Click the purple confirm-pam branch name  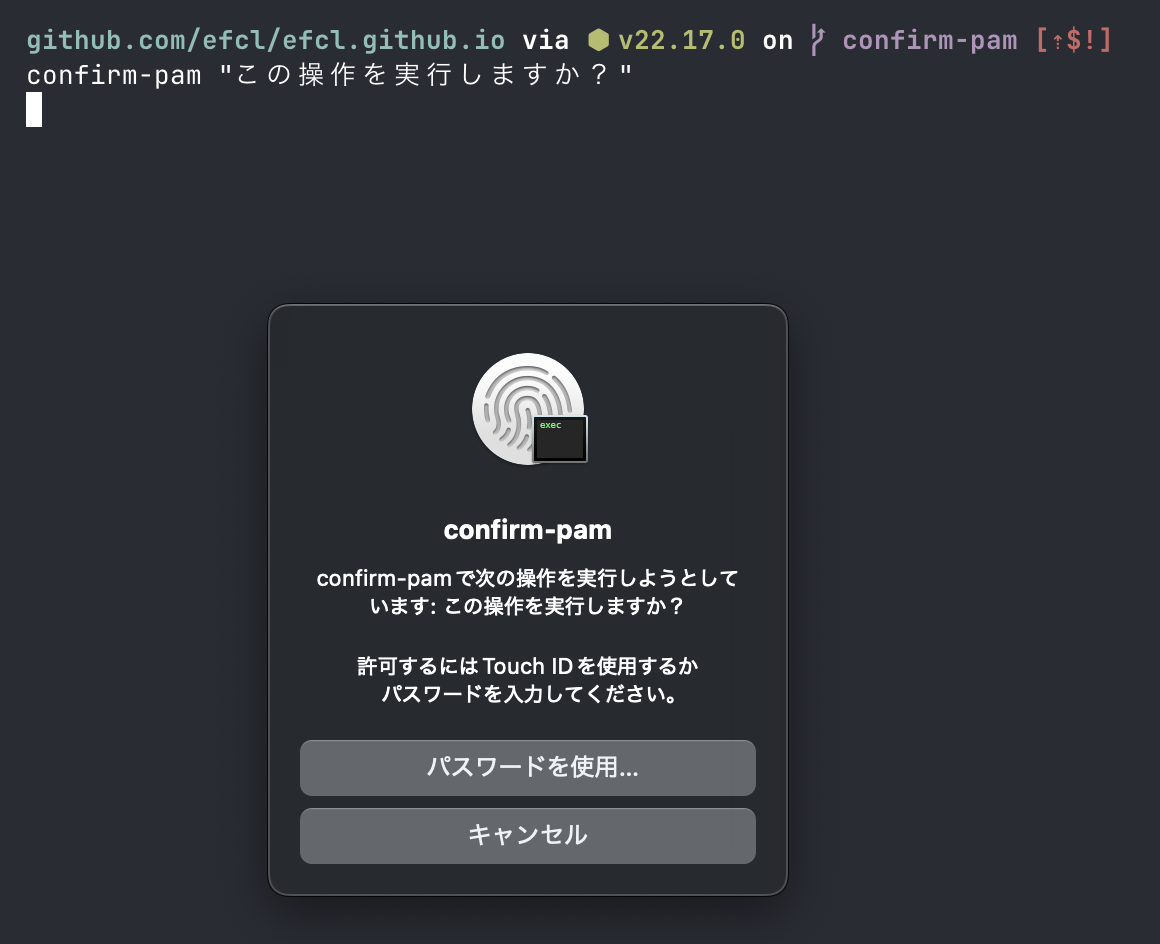pos(930,41)
